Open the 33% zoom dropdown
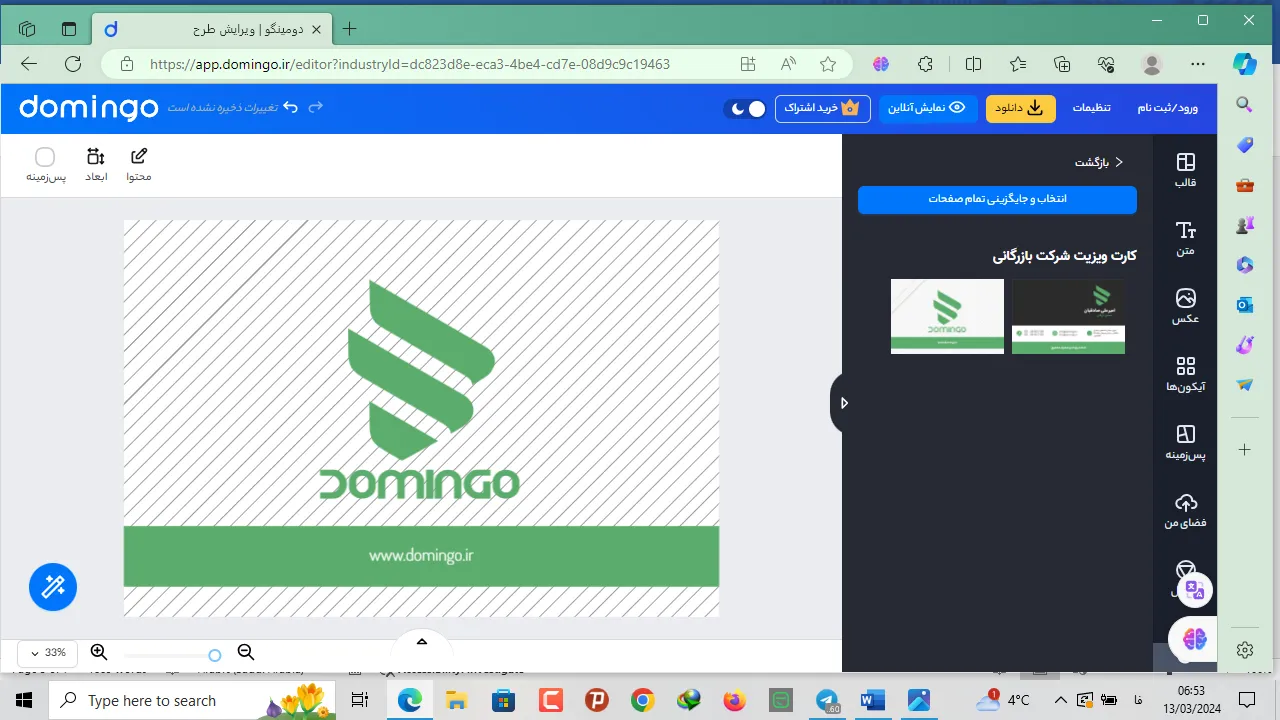The width and height of the screenshot is (1280, 720). pyautogui.click(x=47, y=653)
